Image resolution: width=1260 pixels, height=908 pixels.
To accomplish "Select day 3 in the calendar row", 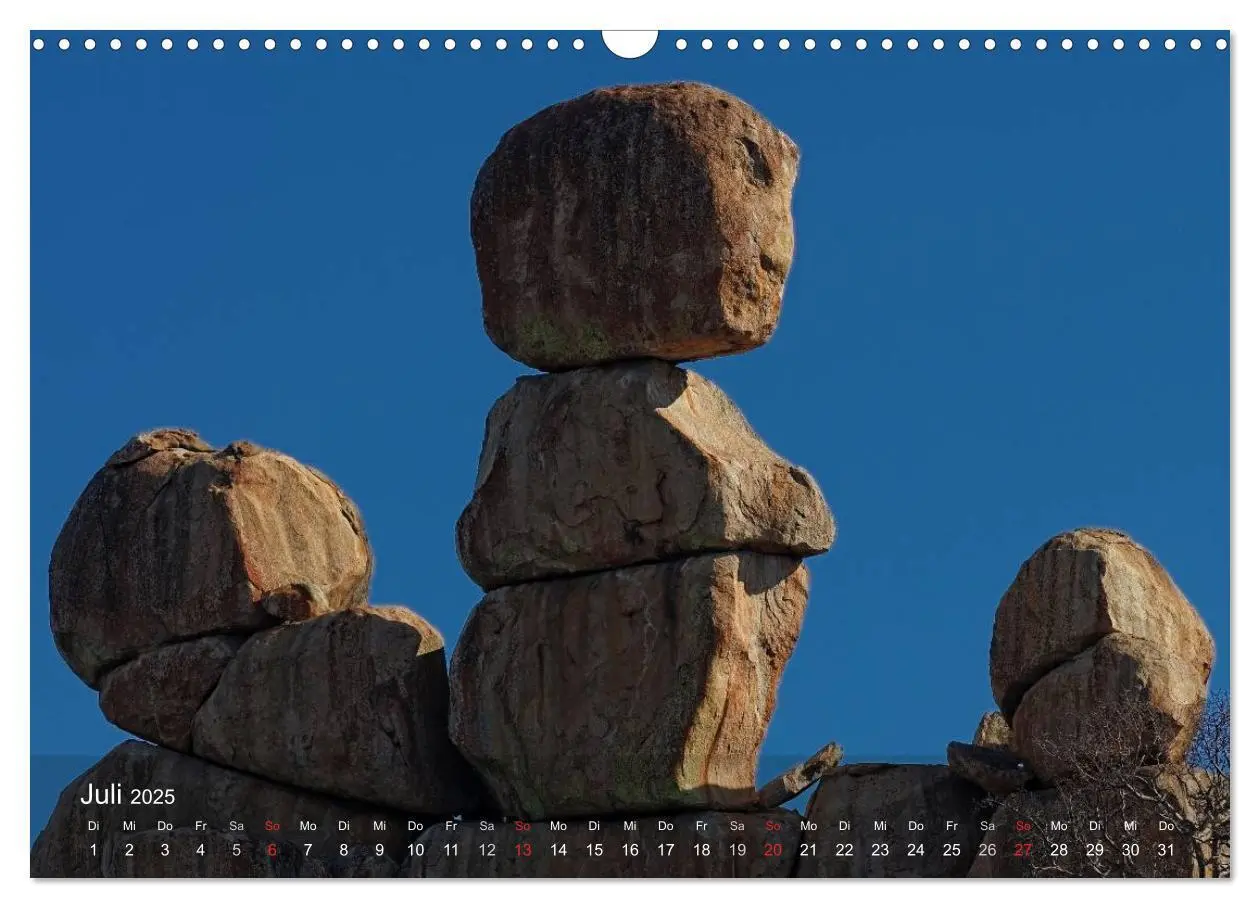I will pos(165,850).
